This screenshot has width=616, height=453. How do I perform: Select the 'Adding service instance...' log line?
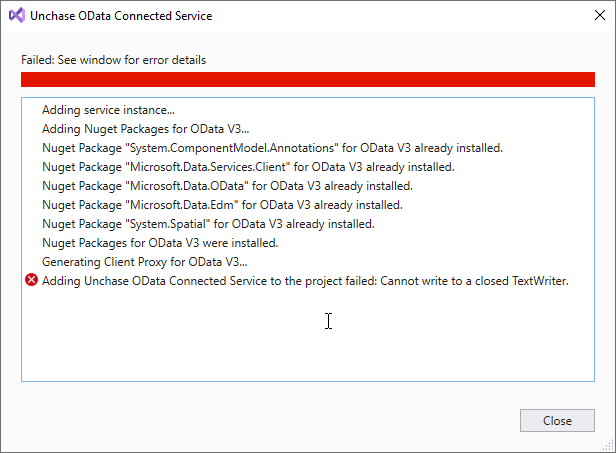(x=108, y=110)
